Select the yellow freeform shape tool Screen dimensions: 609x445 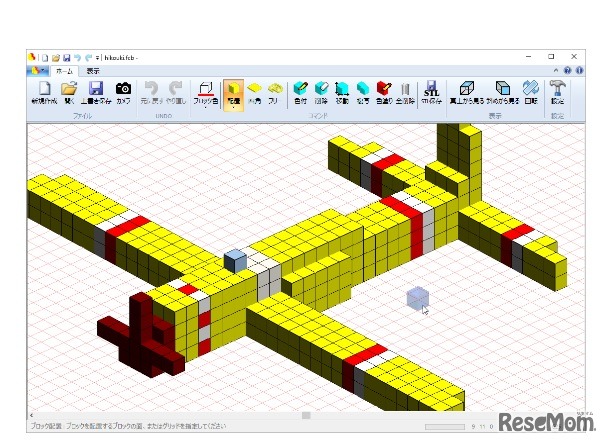(275, 93)
